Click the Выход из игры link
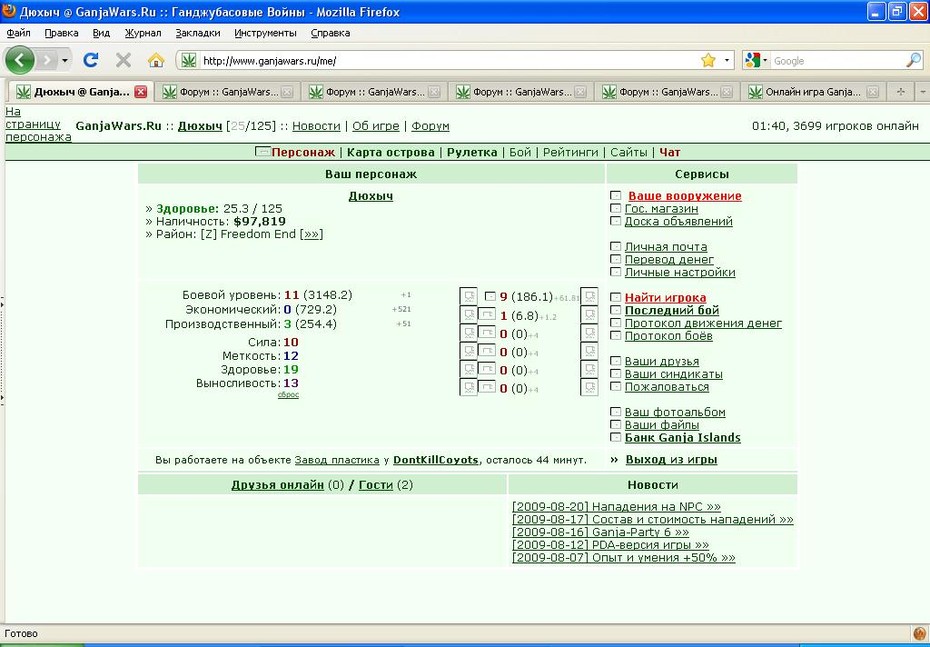The width and height of the screenshot is (930, 647). [671, 460]
